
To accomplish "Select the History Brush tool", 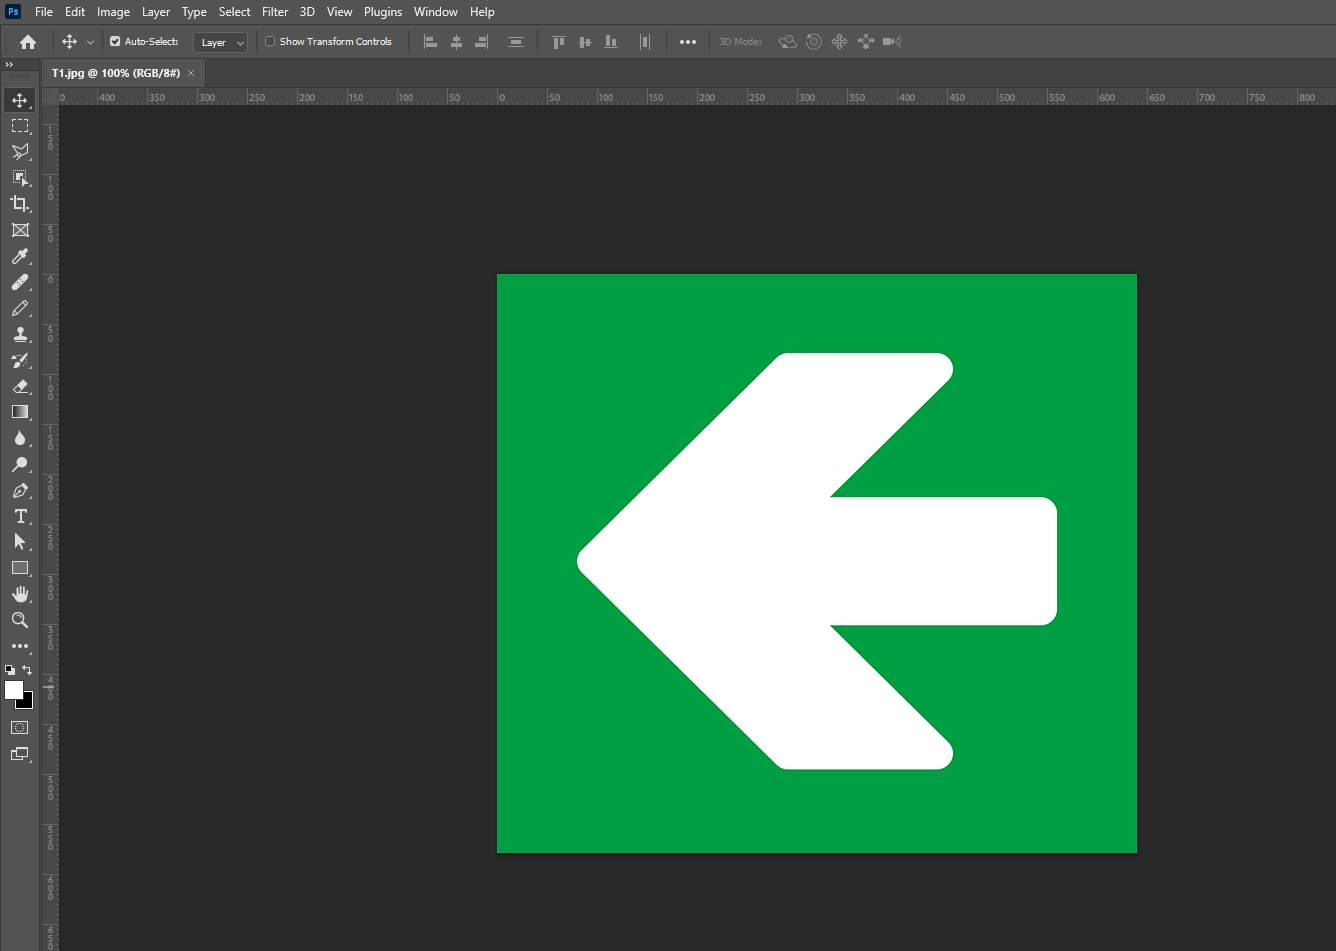I will tap(19, 361).
